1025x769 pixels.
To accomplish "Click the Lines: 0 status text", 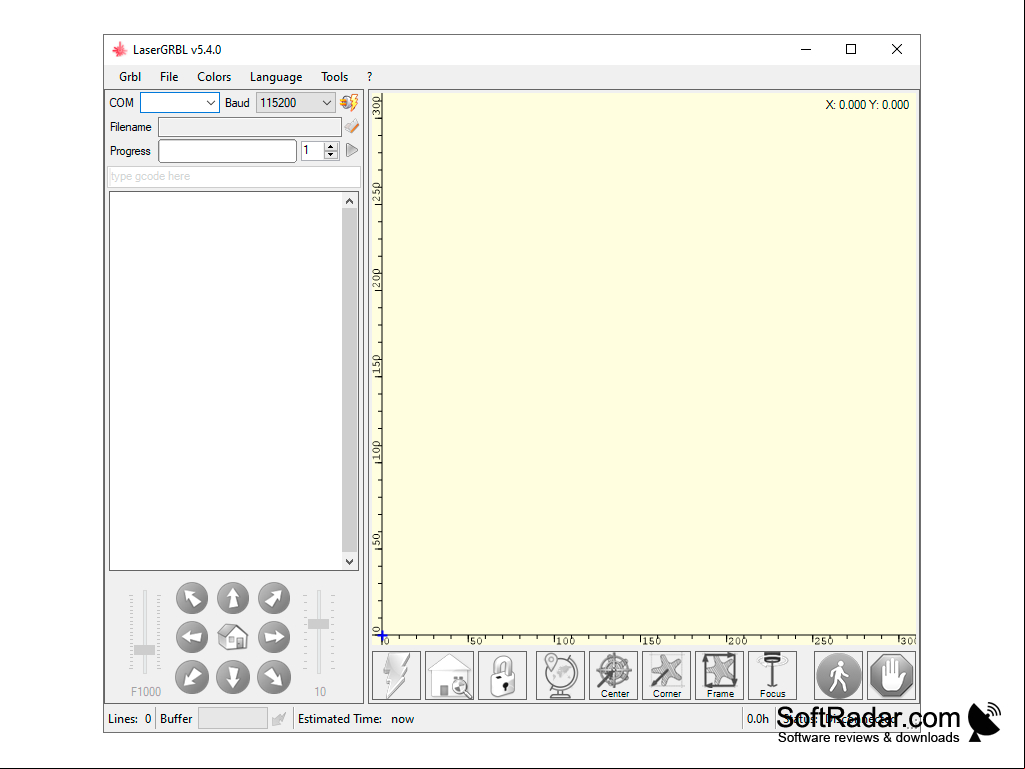I will tap(129, 719).
